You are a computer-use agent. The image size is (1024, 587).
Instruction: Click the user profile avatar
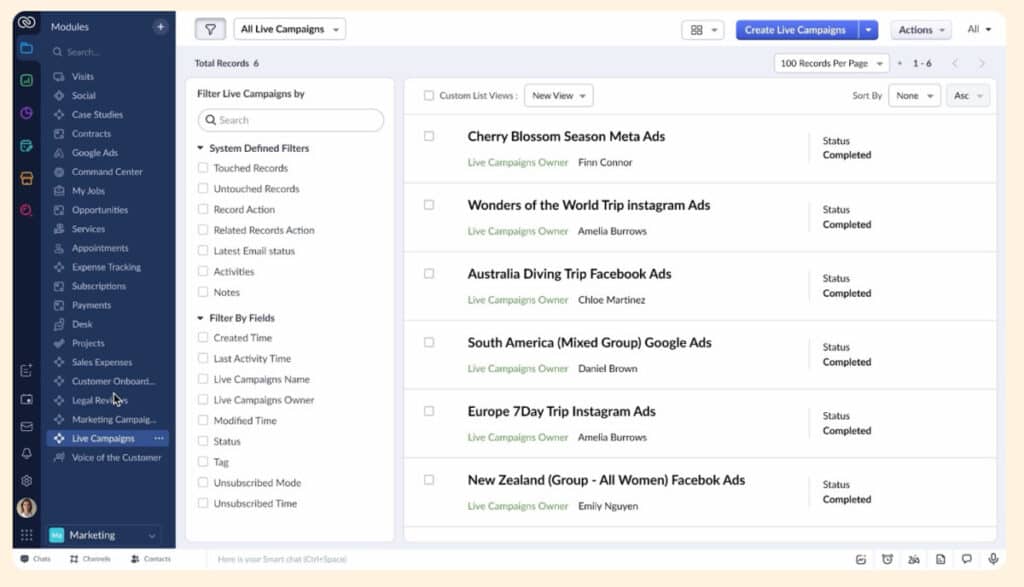click(x=27, y=508)
